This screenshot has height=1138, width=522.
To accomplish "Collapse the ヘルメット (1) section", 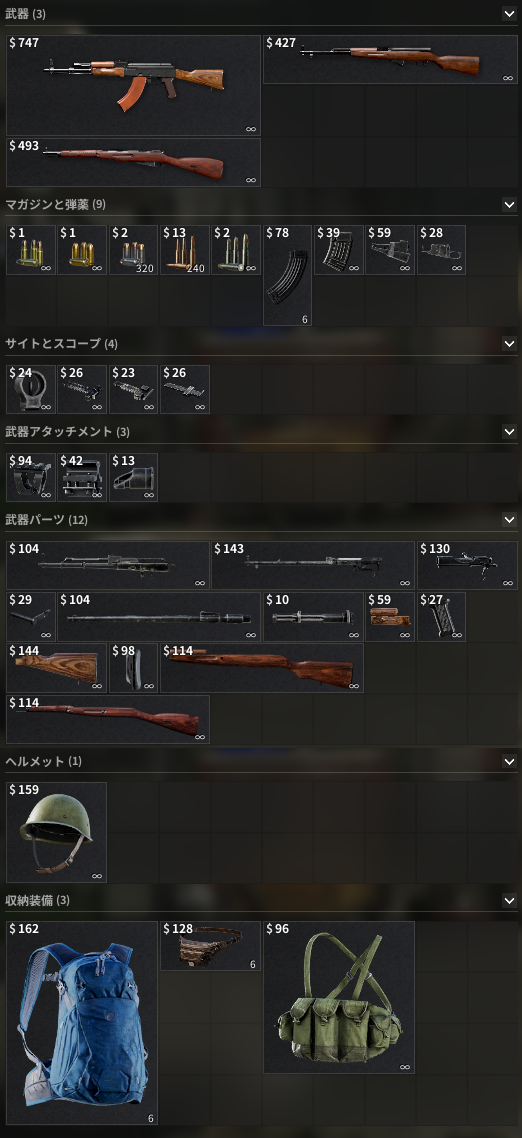I will 509,761.
